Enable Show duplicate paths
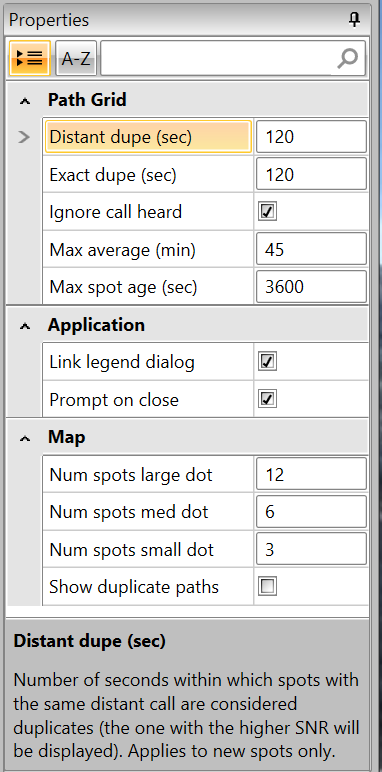This screenshot has width=382, height=772. coord(267,587)
